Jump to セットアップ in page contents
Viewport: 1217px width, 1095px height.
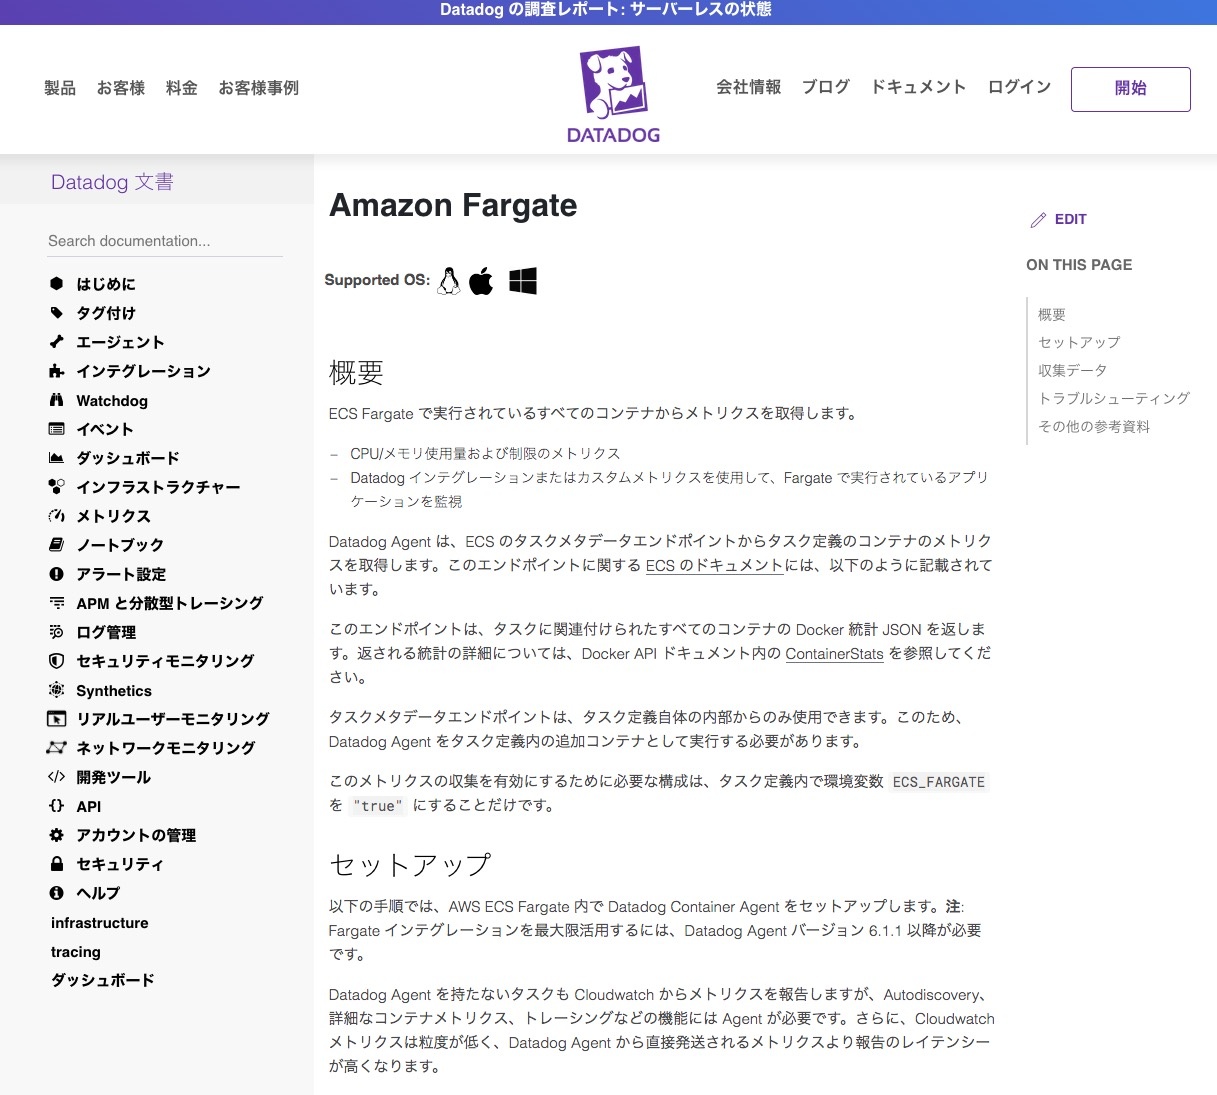1079,342
